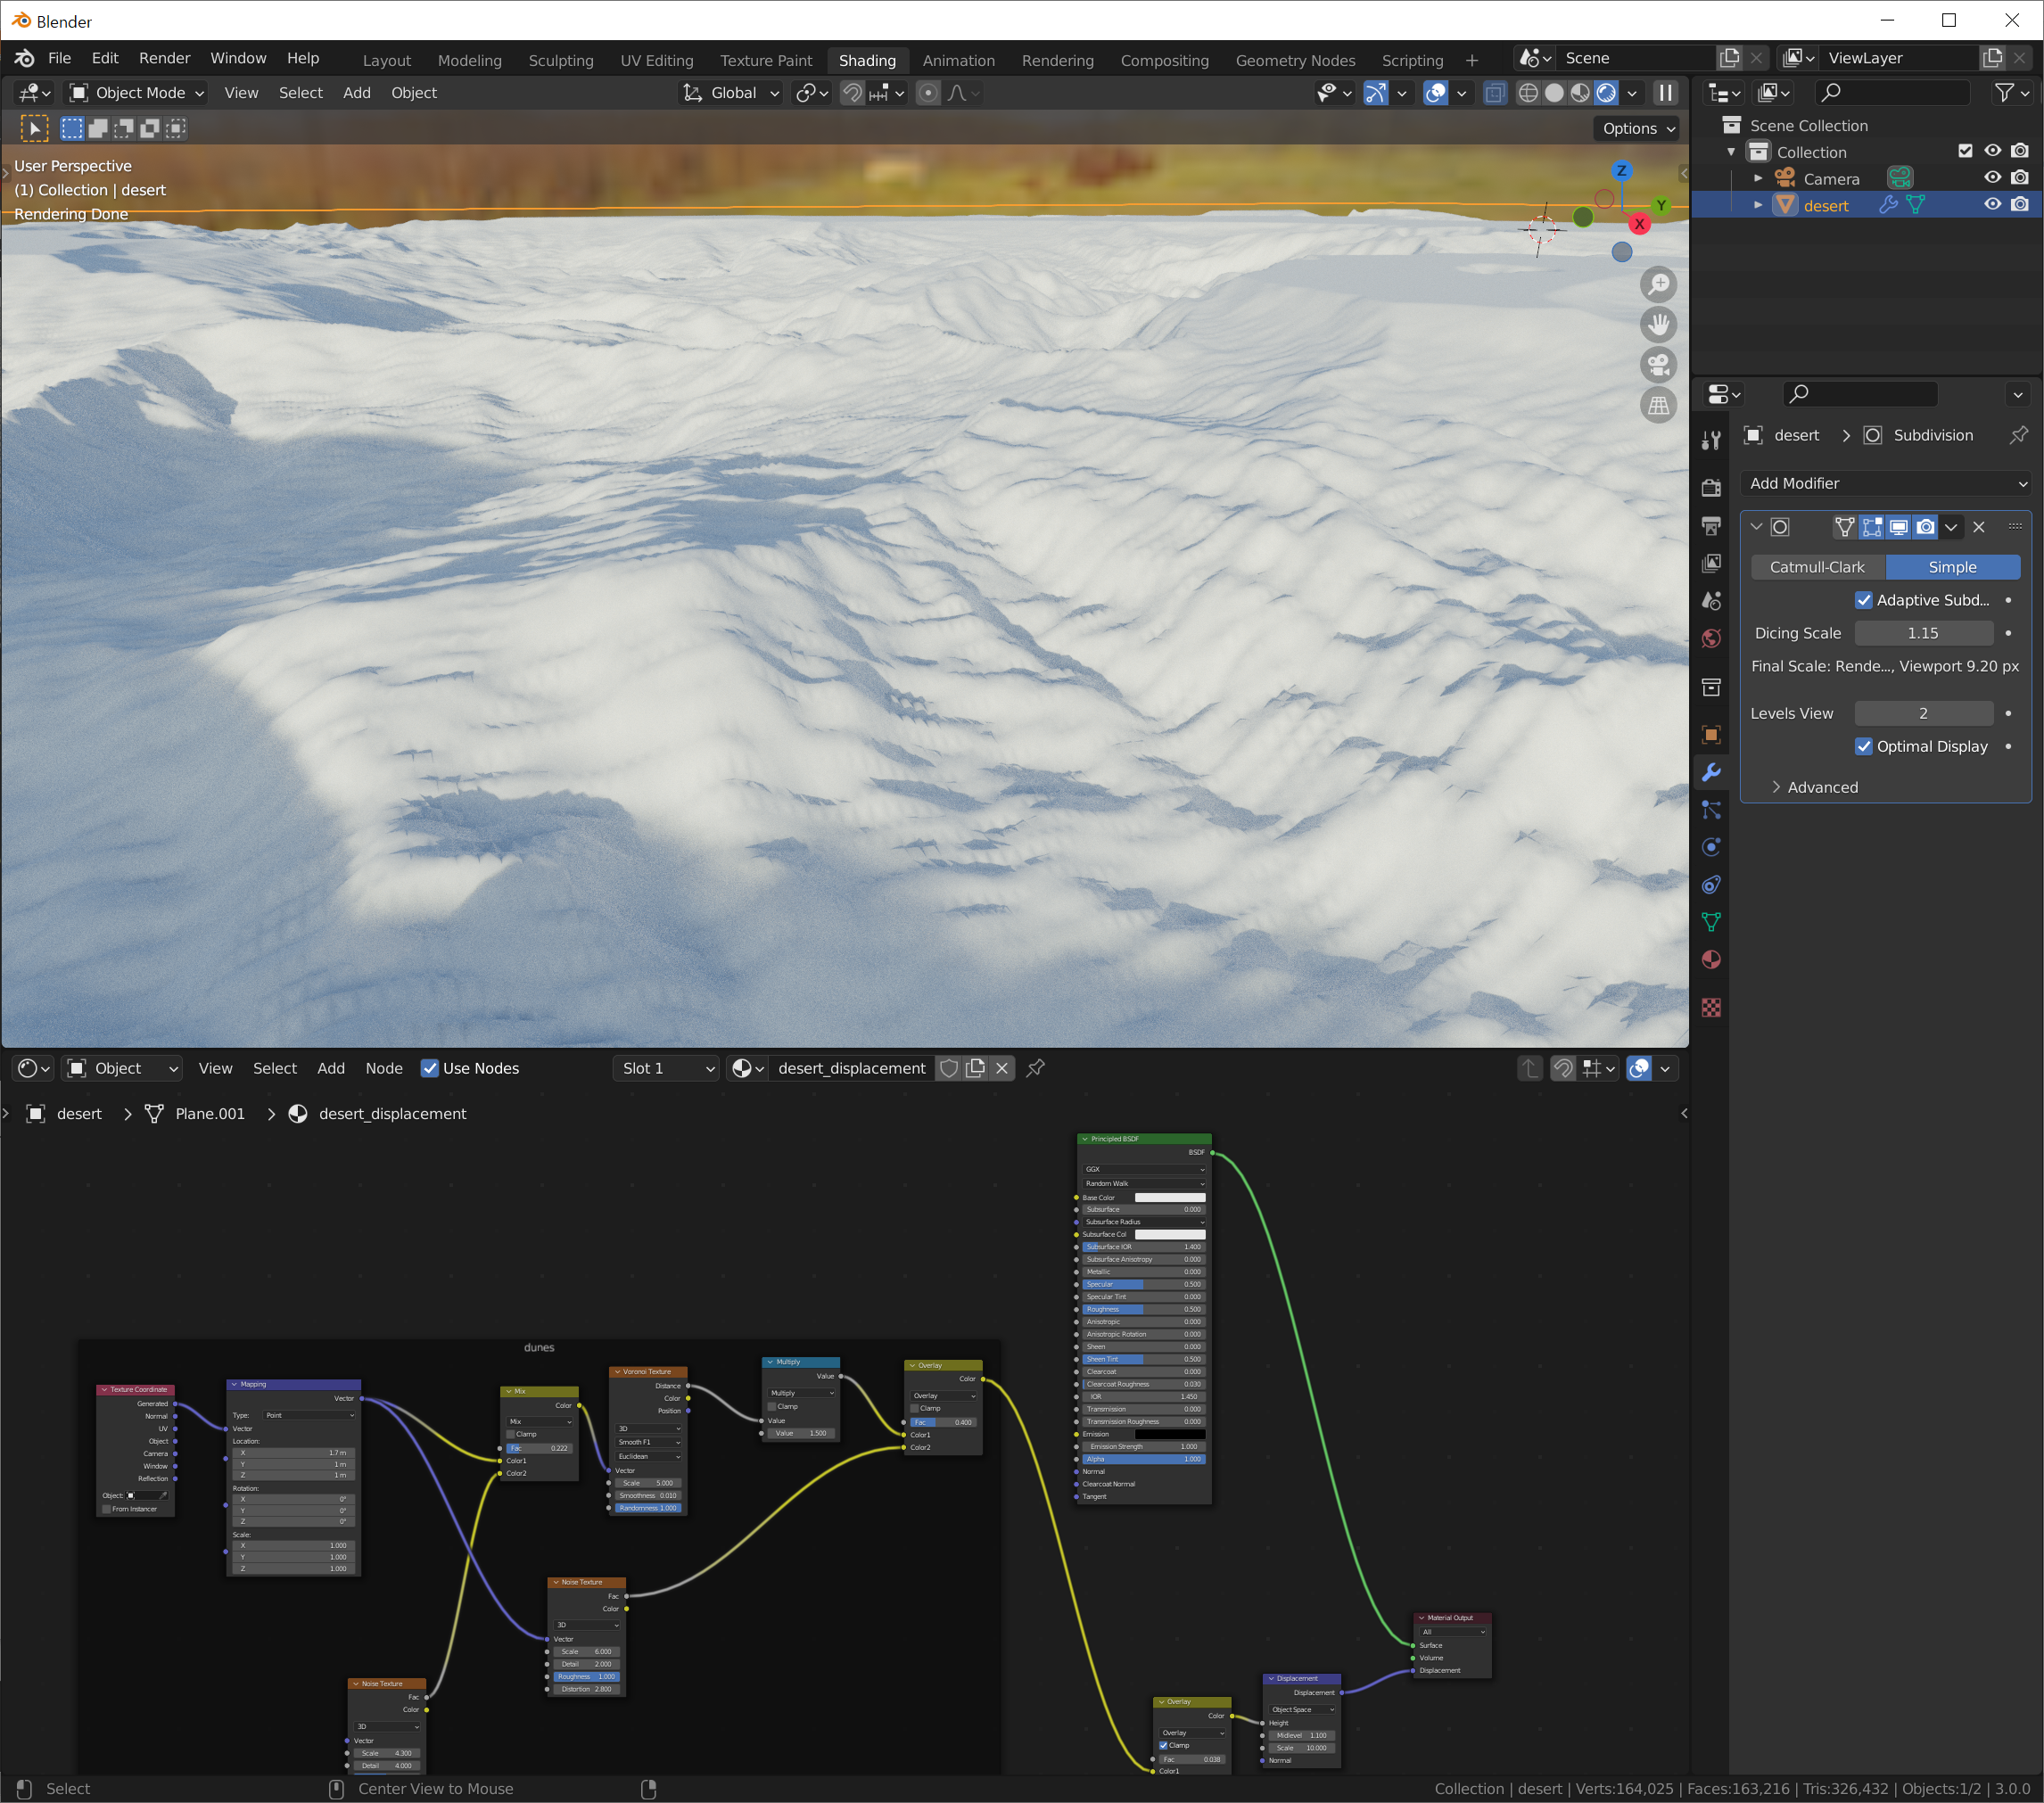This screenshot has height=1803, width=2044.
Task: Open the Add Modifier dropdown
Action: coord(1886,483)
